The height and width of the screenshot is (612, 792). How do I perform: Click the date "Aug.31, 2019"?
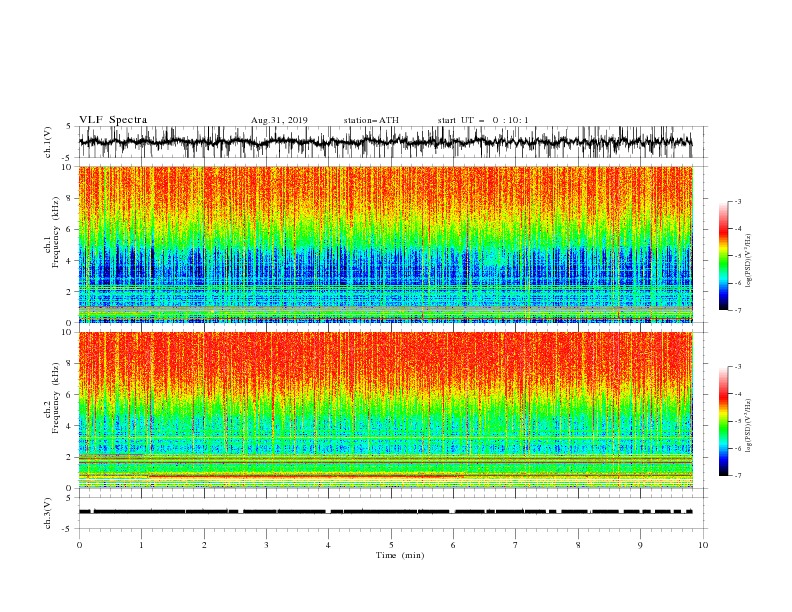(279, 120)
